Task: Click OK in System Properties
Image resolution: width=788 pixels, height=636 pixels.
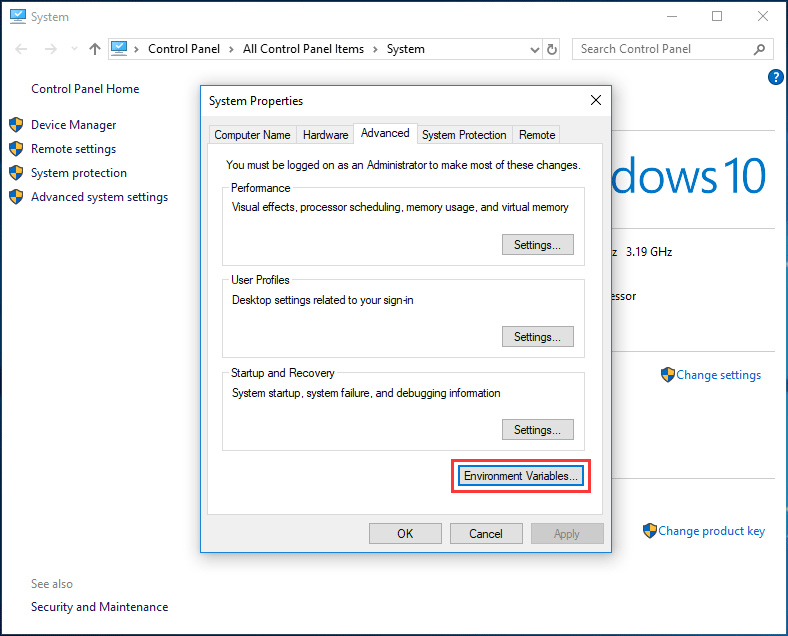Action: point(405,534)
